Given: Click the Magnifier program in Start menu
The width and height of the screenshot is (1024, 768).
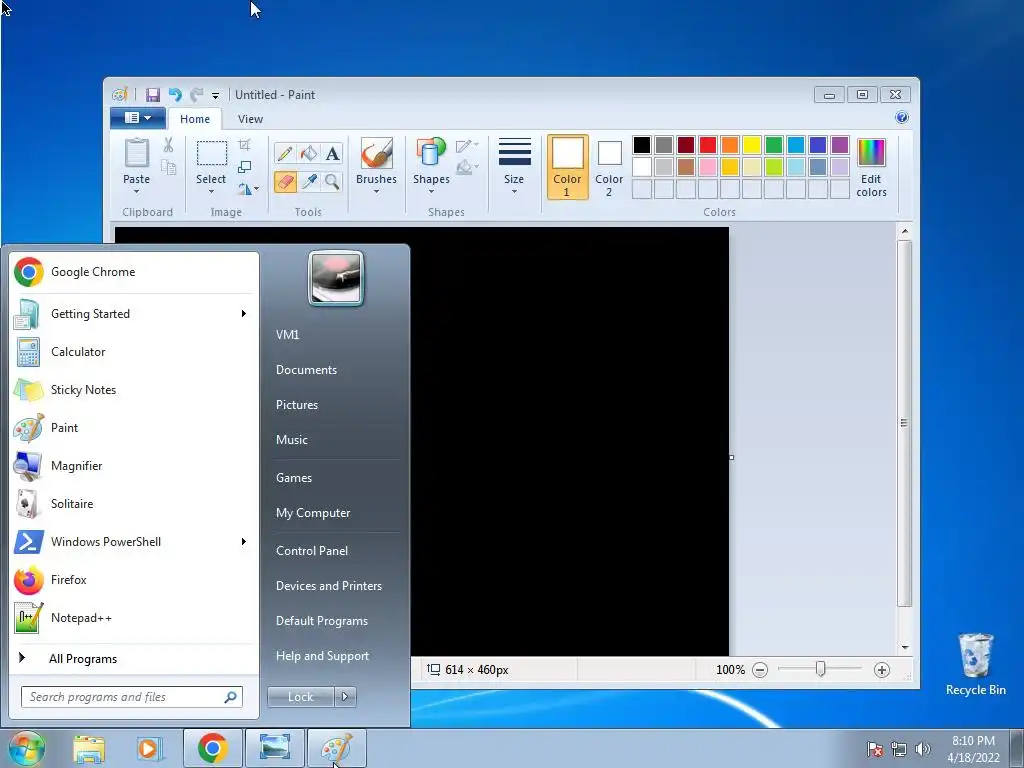Looking at the screenshot, I should click(x=134, y=466).
